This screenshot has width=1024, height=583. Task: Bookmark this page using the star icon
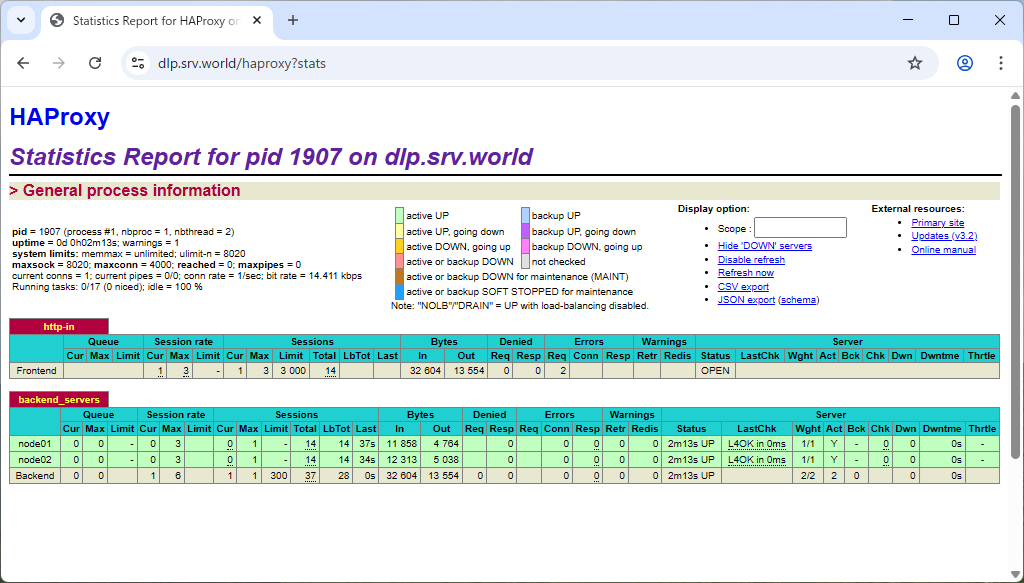[x=914, y=62]
